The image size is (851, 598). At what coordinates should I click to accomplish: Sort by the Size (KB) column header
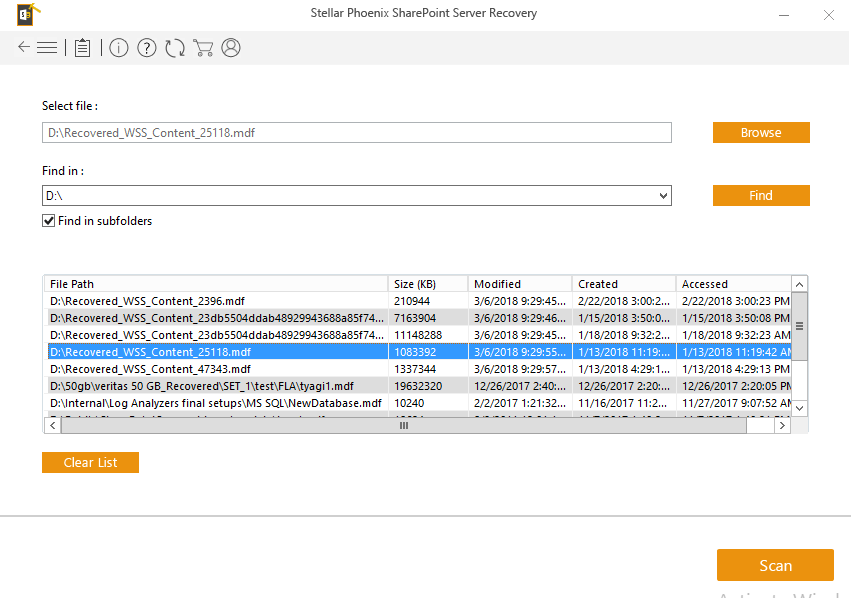427,284
